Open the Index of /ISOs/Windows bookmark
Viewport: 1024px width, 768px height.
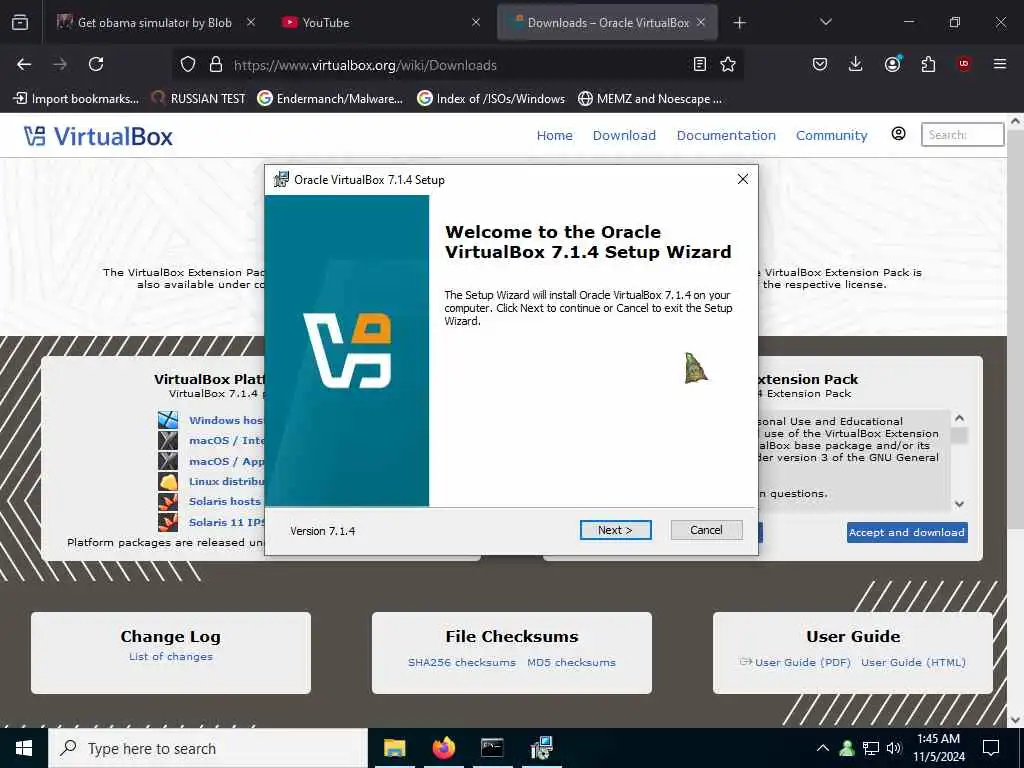coord(491,99)
